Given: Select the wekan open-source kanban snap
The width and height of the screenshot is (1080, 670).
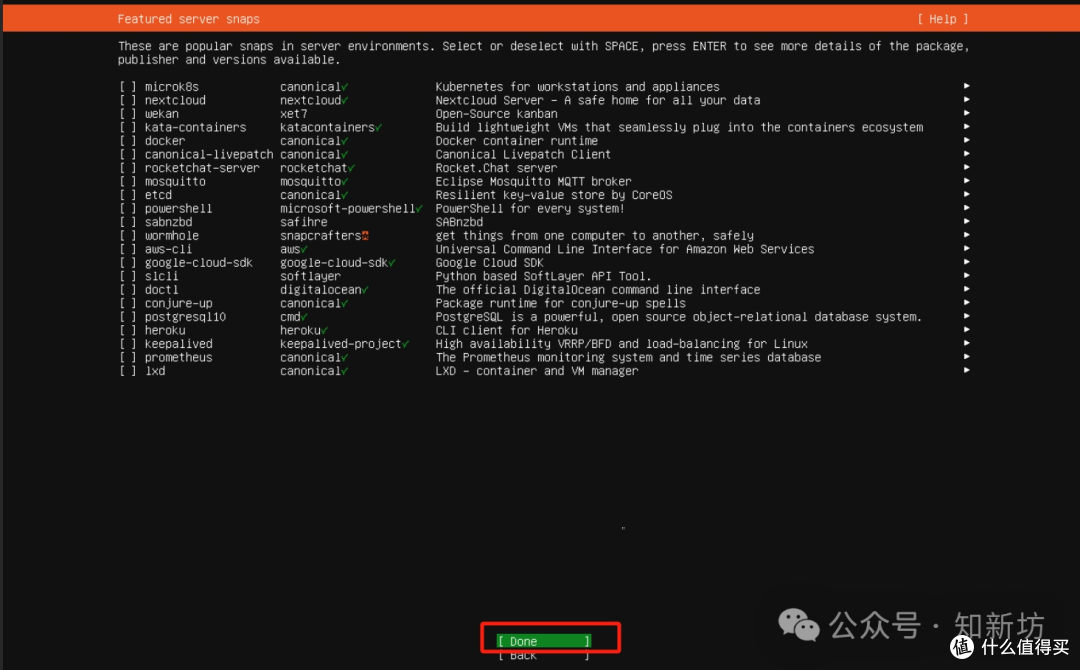Looking at the screenshot, I should tap(127, 113).
